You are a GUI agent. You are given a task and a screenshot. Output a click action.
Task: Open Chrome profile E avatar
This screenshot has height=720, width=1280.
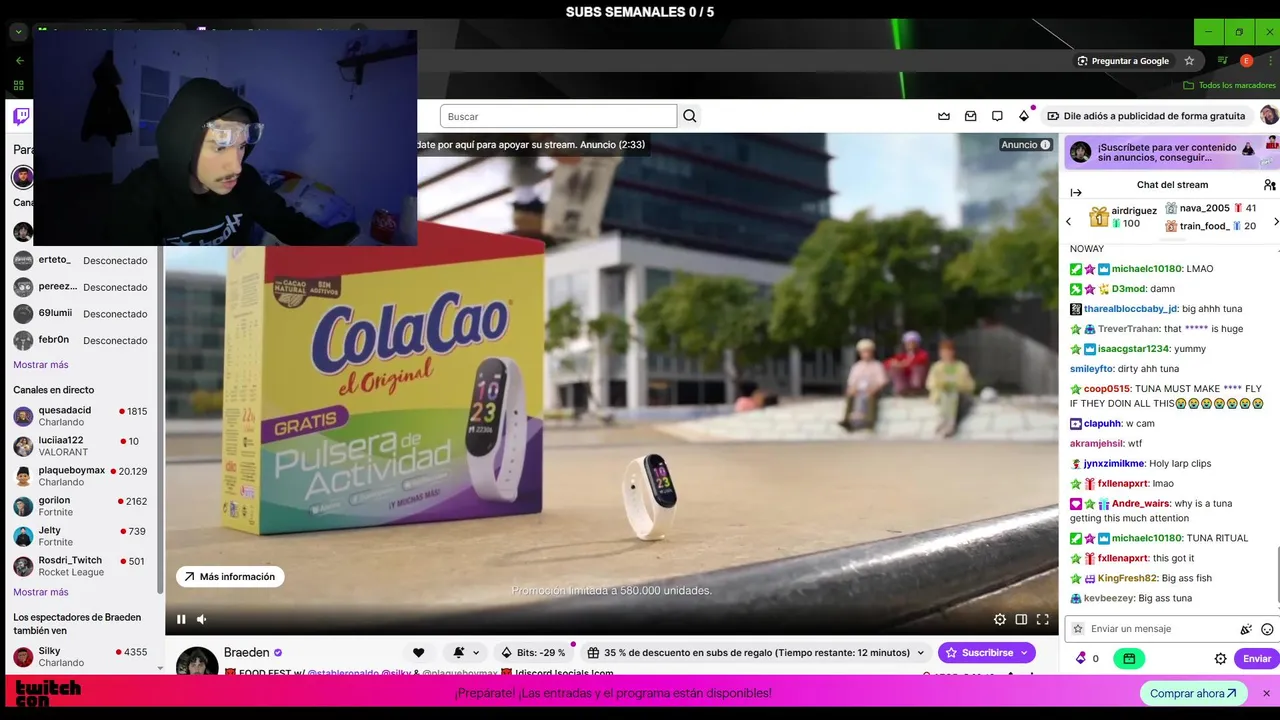pos(1246,61)
